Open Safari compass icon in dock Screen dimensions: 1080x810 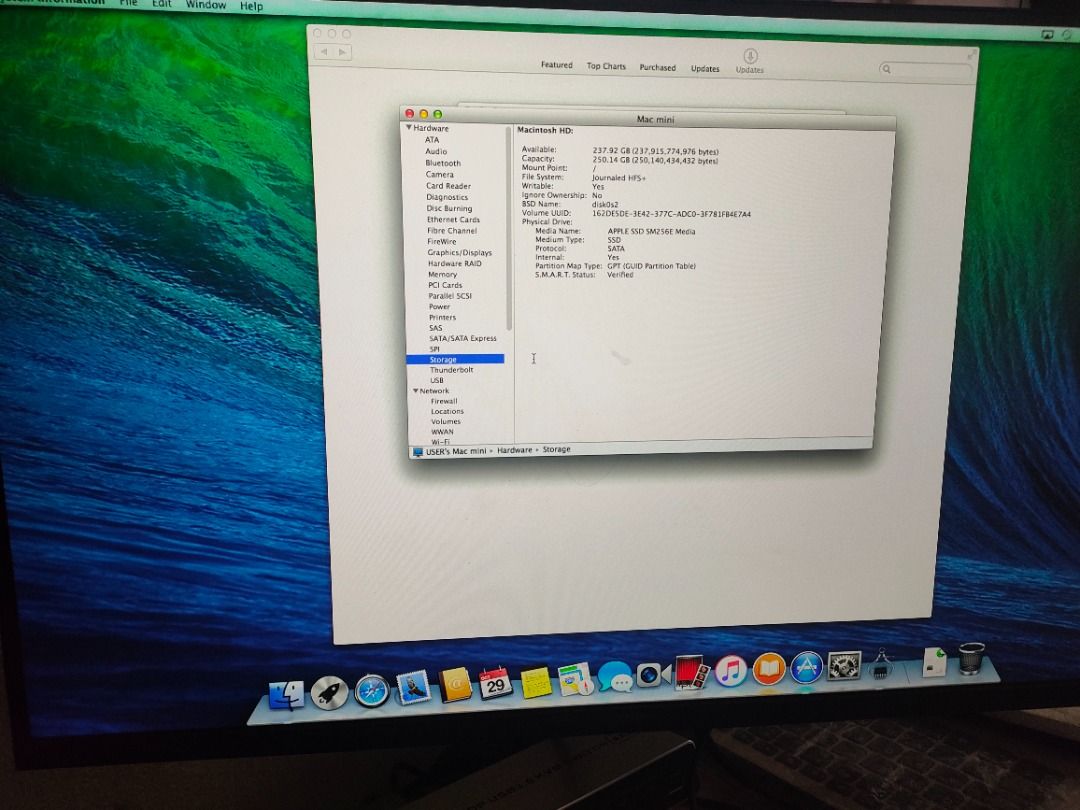[371, 690]
